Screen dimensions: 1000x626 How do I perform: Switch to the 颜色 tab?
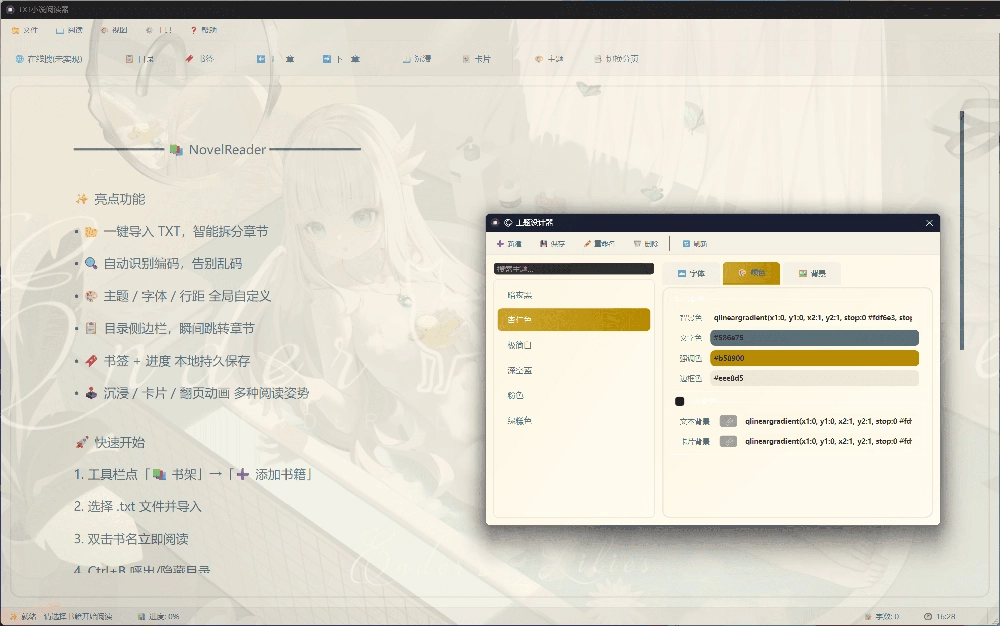(751, 273)
